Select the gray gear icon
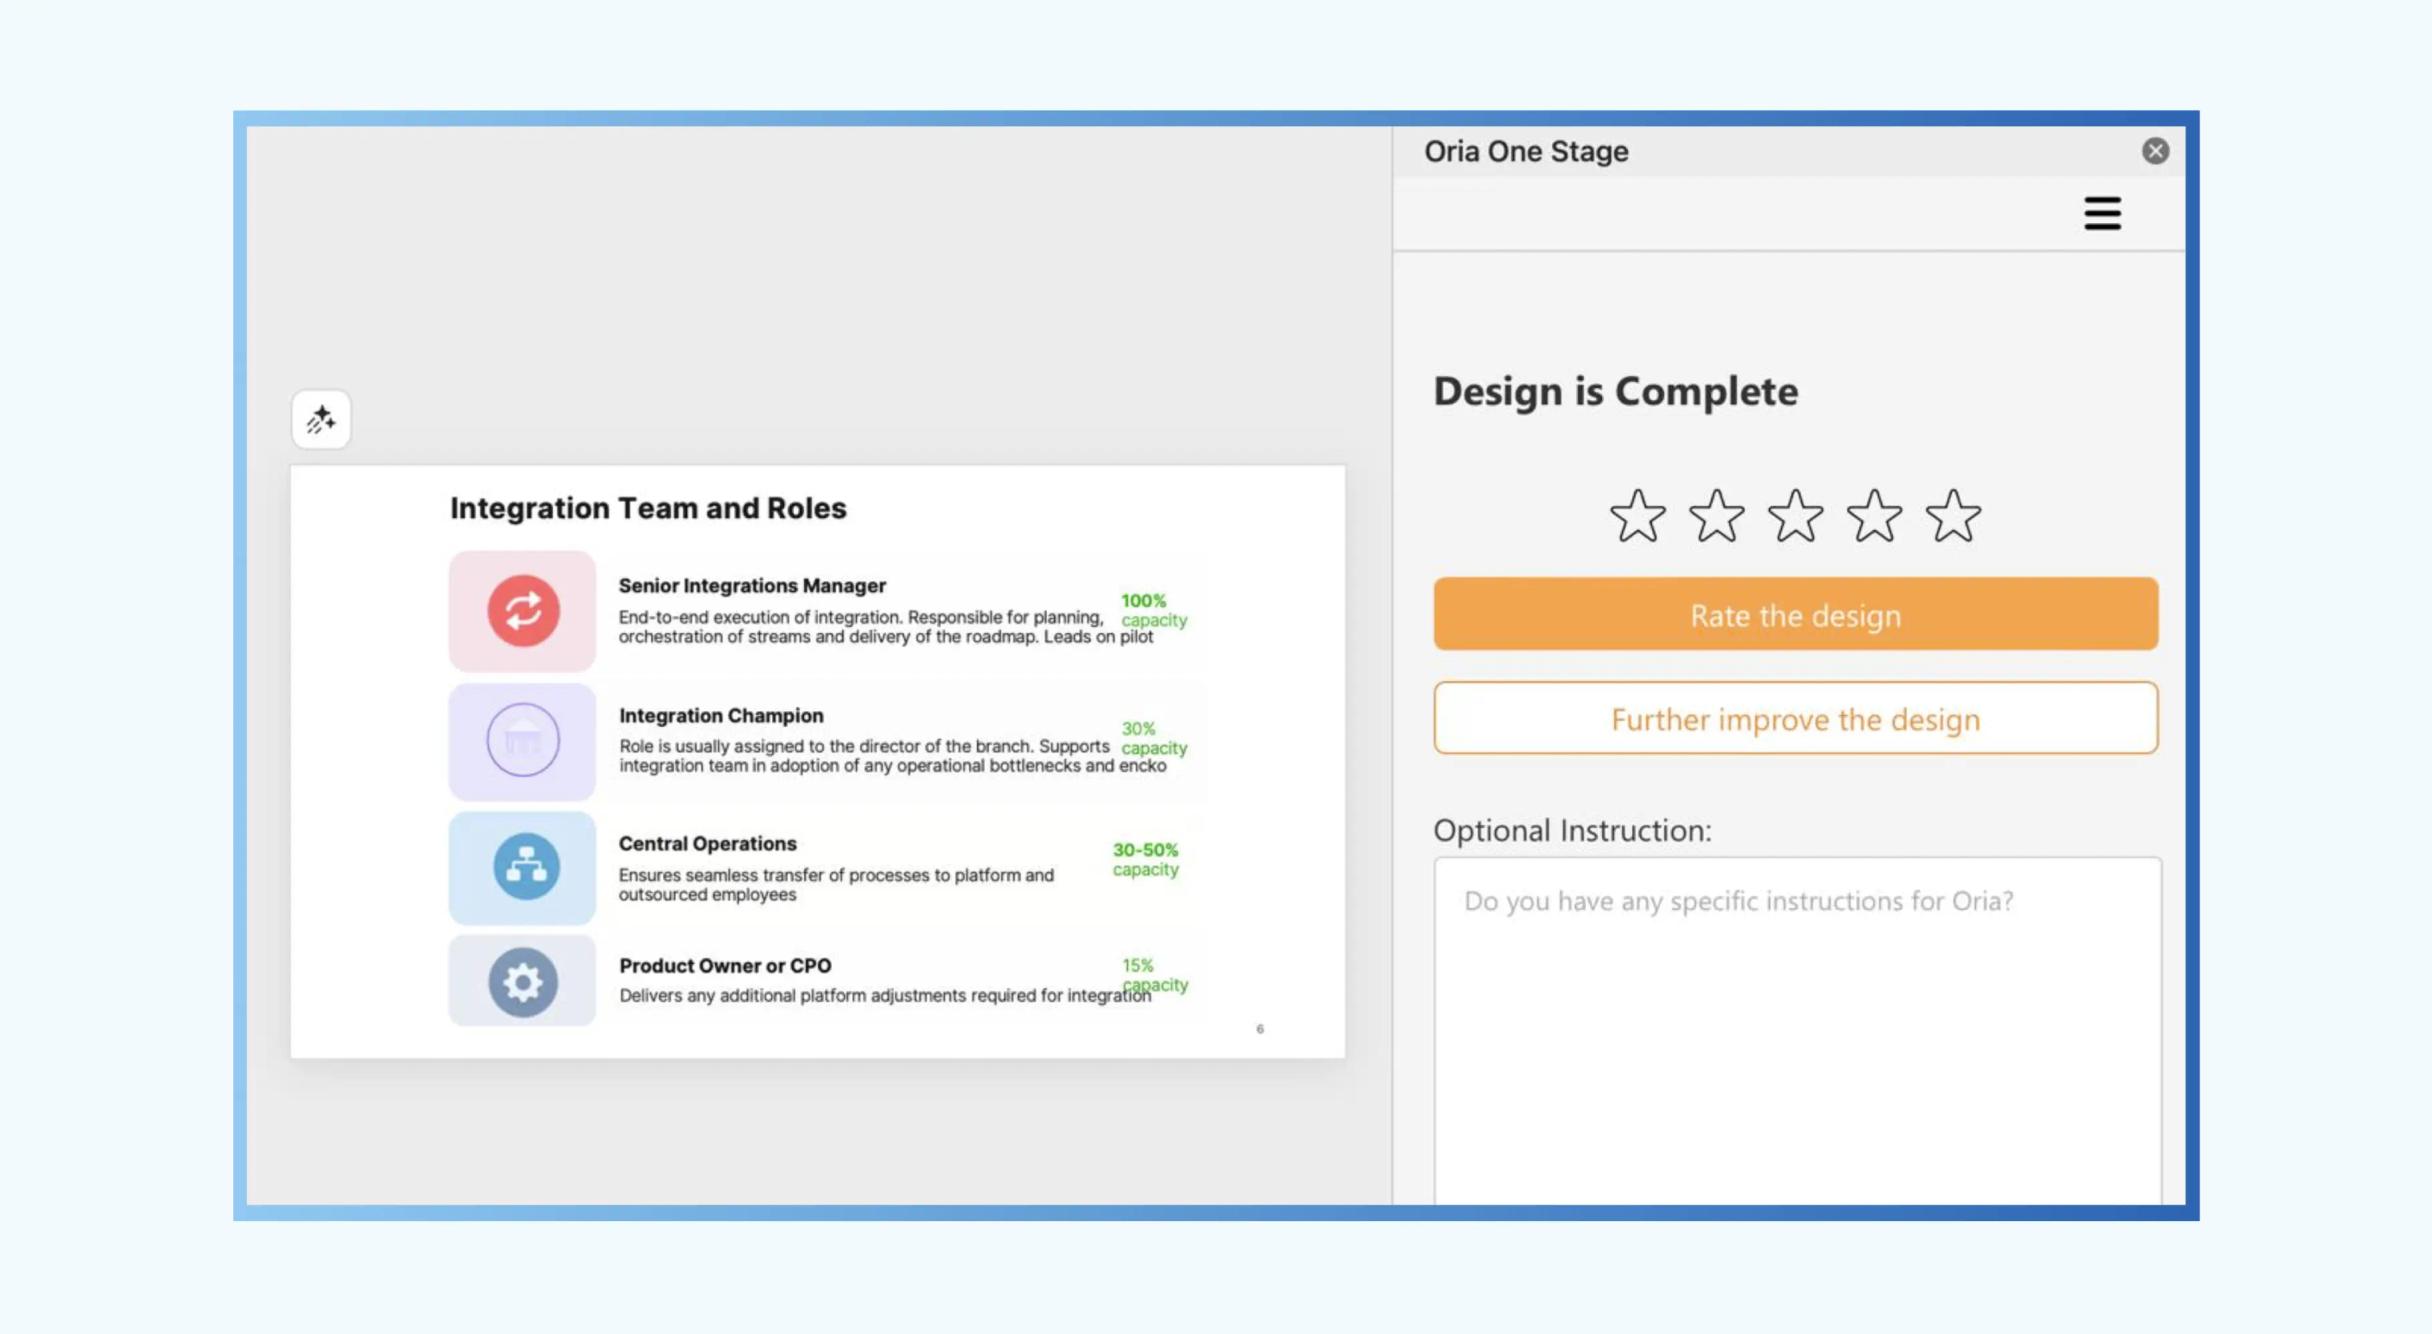Viewport: 2432px width, 1334px height. (523, 982)
